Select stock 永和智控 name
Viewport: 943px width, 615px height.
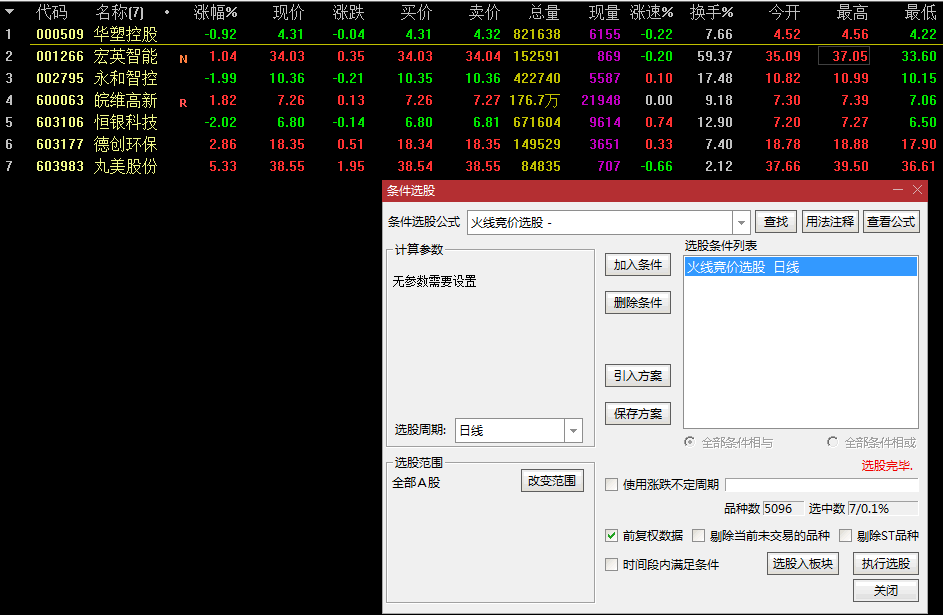click(x=125, y=78)
